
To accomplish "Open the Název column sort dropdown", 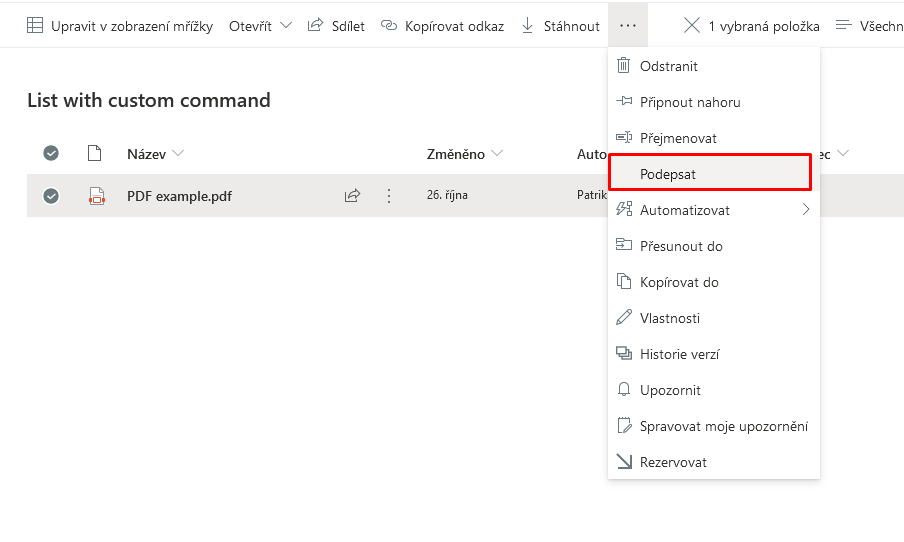I will [x=178, y=153].
